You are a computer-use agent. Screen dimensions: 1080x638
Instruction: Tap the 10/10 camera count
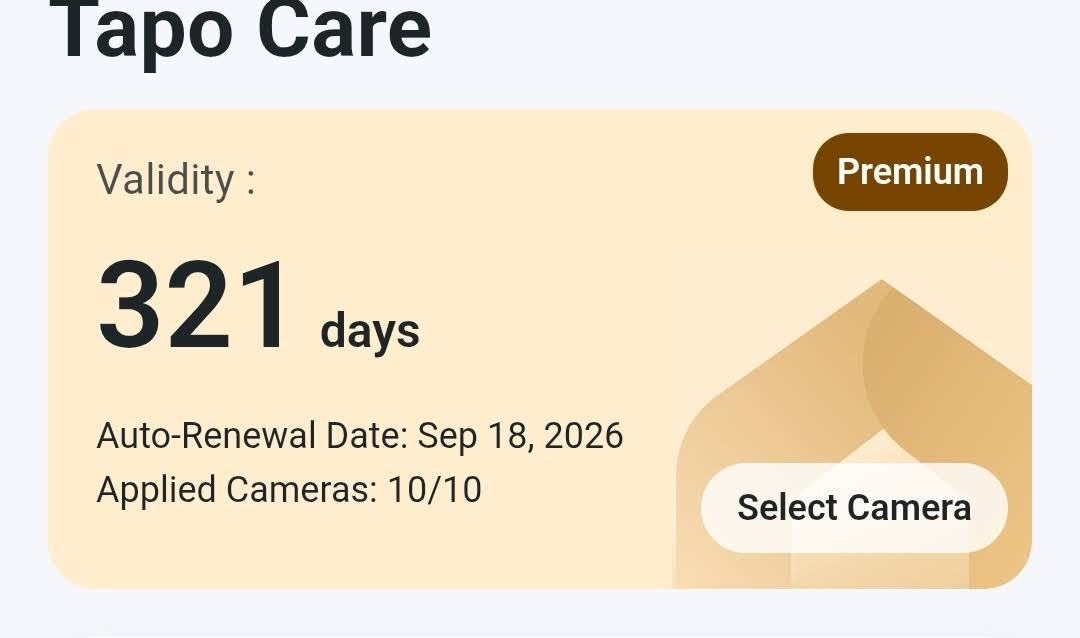pyautogui.click(x=435, y=490)
